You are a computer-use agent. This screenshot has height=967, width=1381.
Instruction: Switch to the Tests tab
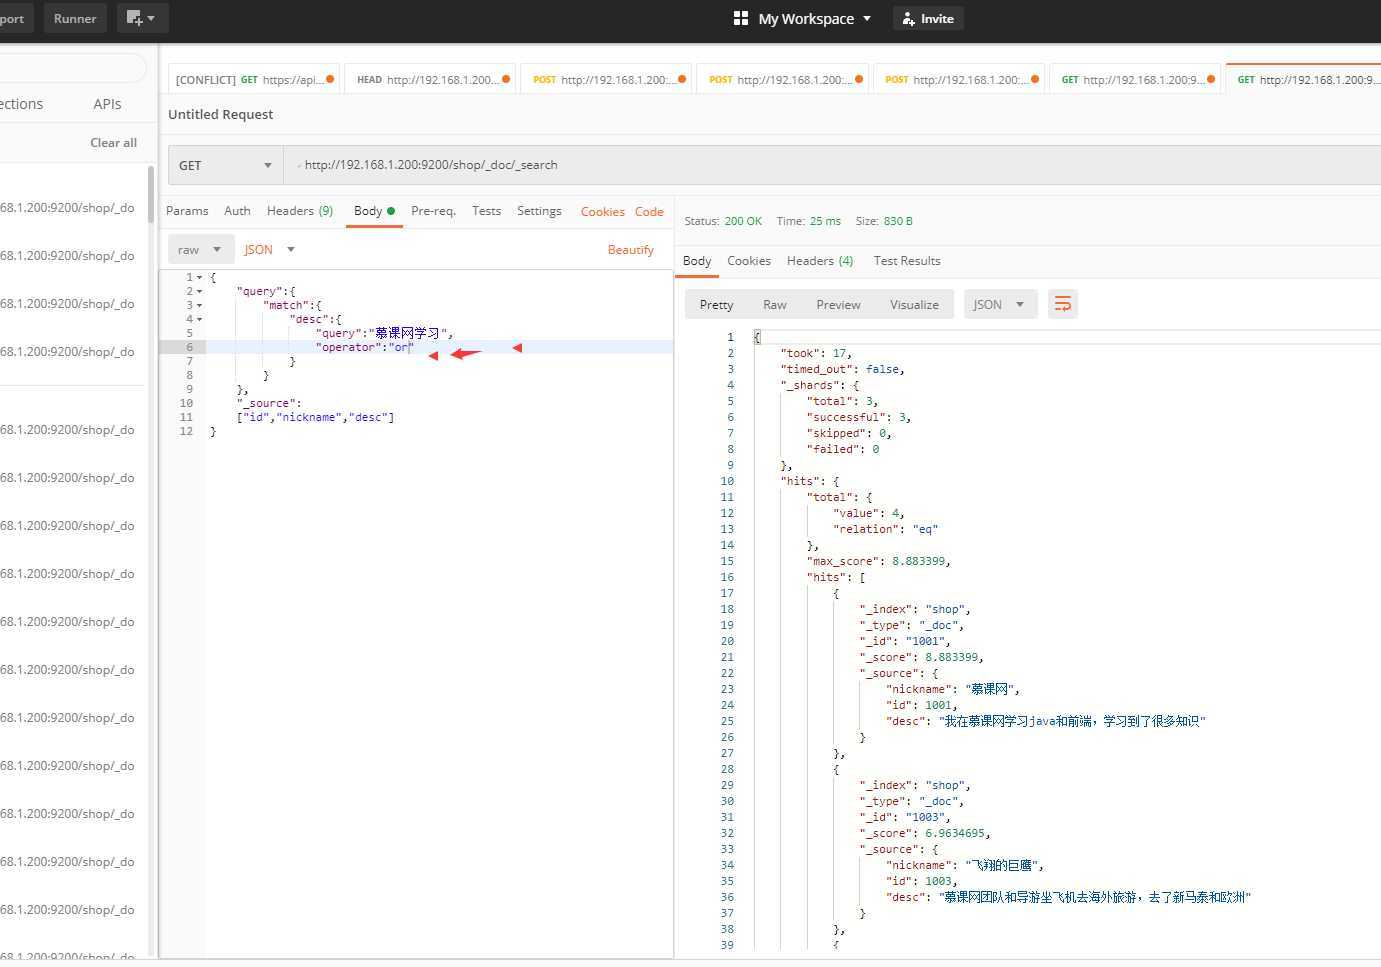coord(486,211)
